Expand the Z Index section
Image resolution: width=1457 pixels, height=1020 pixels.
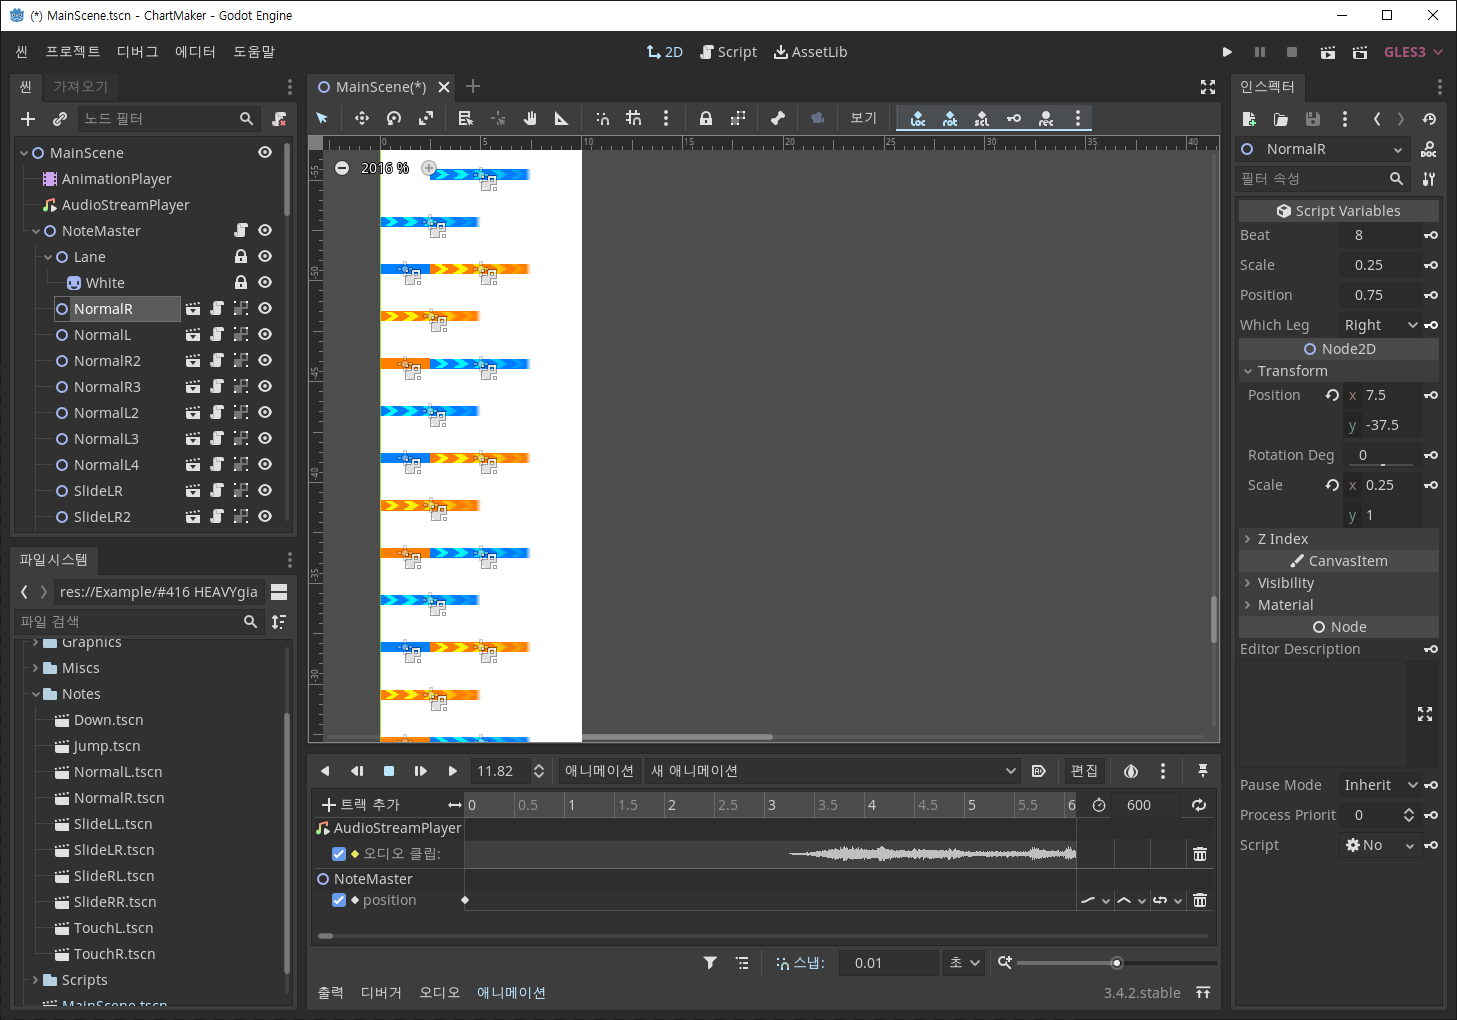[1339, 539]
